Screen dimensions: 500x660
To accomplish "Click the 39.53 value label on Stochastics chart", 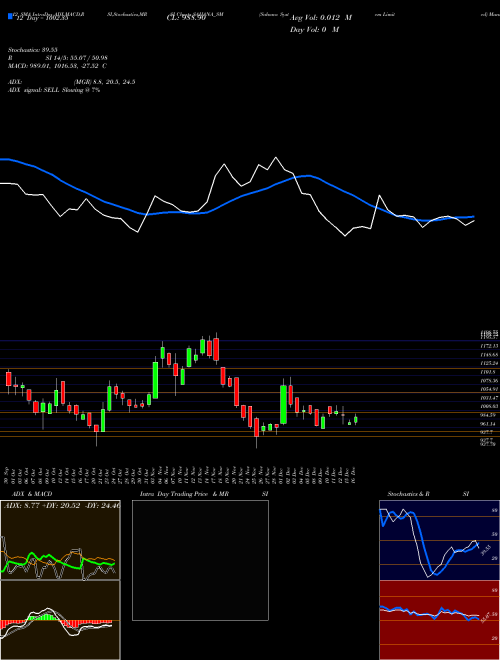I will pos(486,550).
